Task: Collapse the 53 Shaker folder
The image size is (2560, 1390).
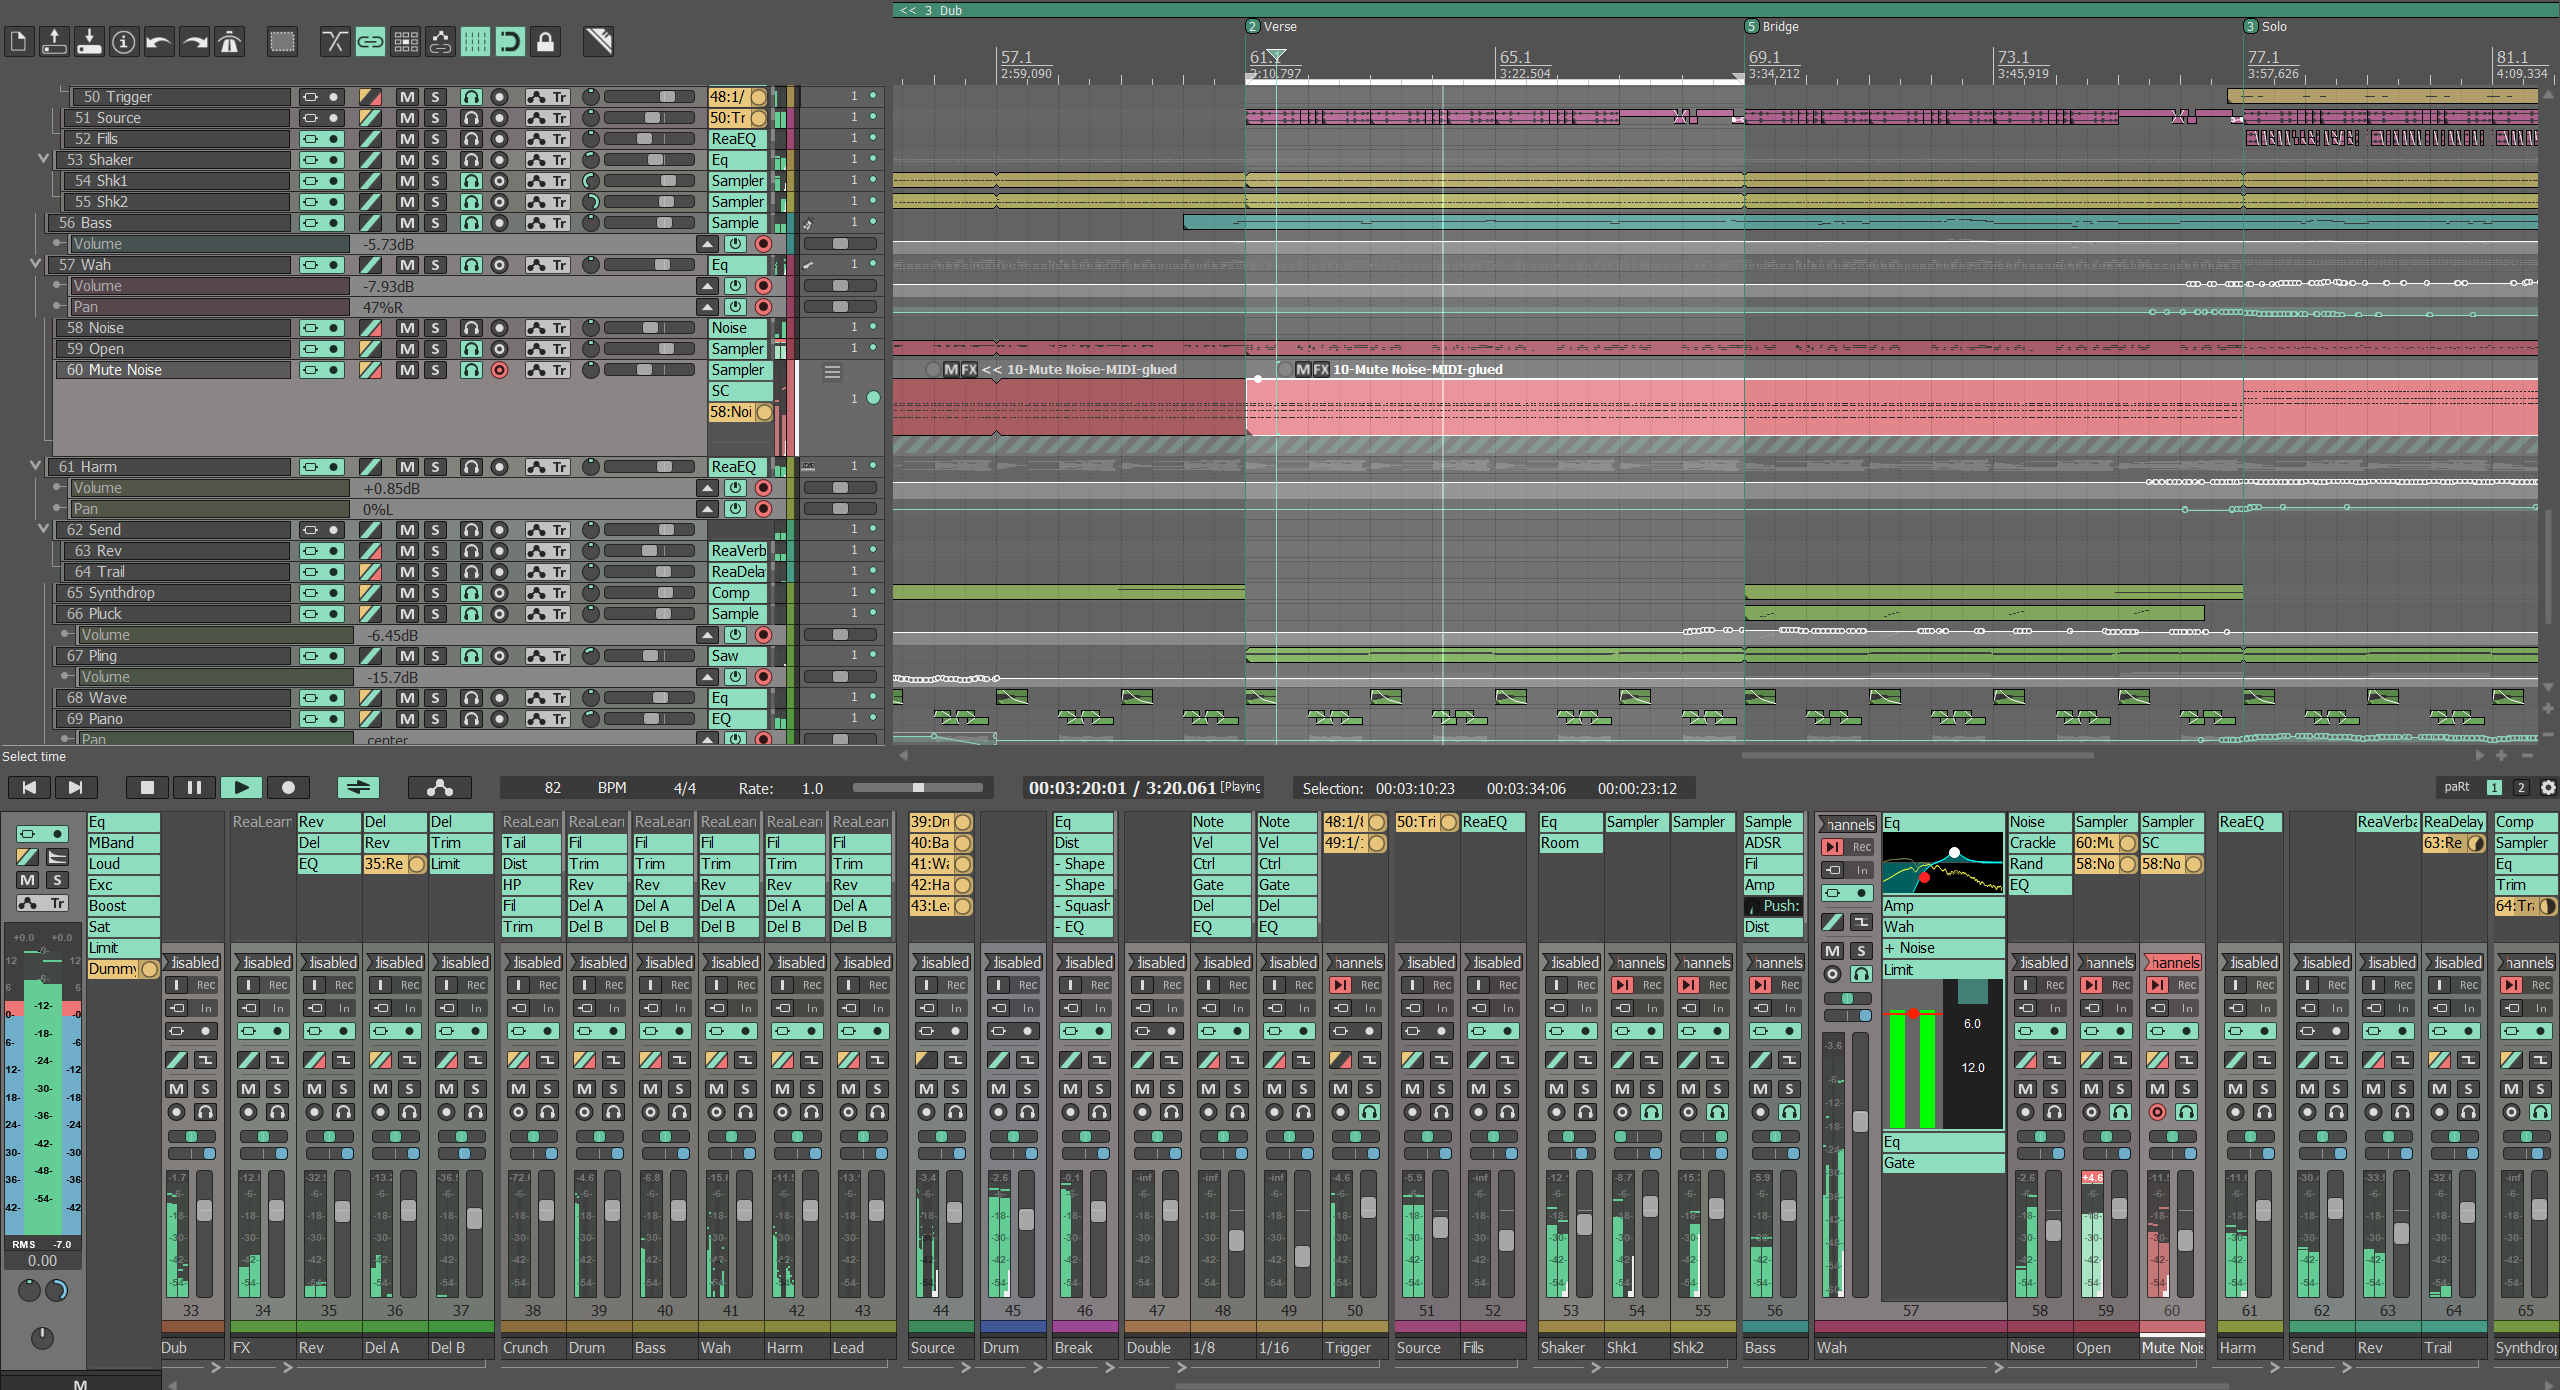Action: (43, 159)
